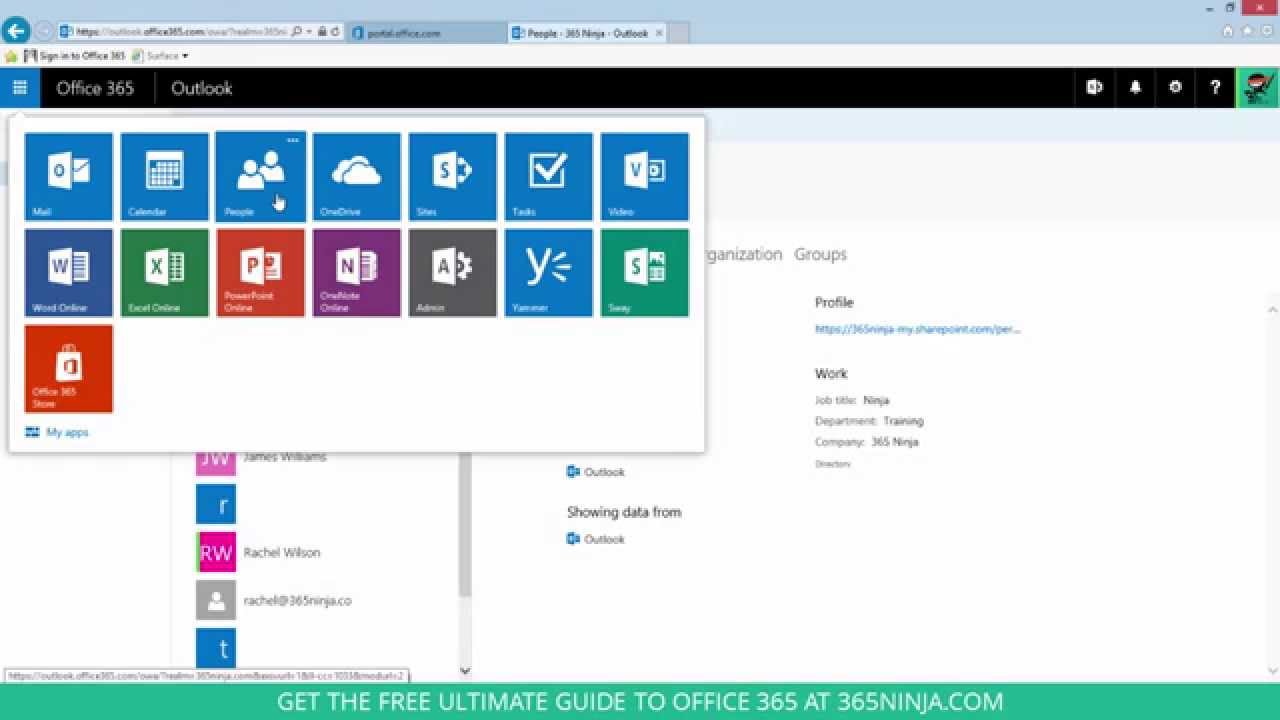The height and width of the screenshot is (720, 1280).
Task: Click the My apps link
Action: (x=58, y=432)
